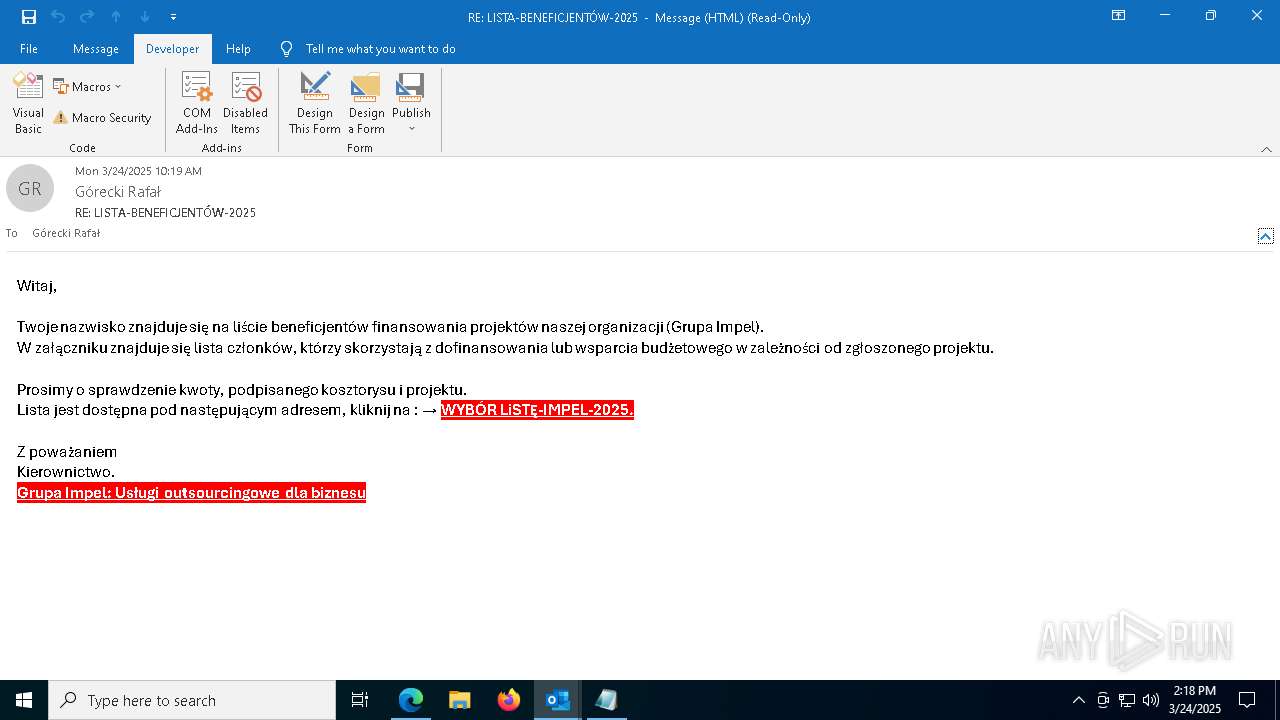Open Task View on the taskbar
Viewport: 1280px width, 720px height.
coord(360,700)
